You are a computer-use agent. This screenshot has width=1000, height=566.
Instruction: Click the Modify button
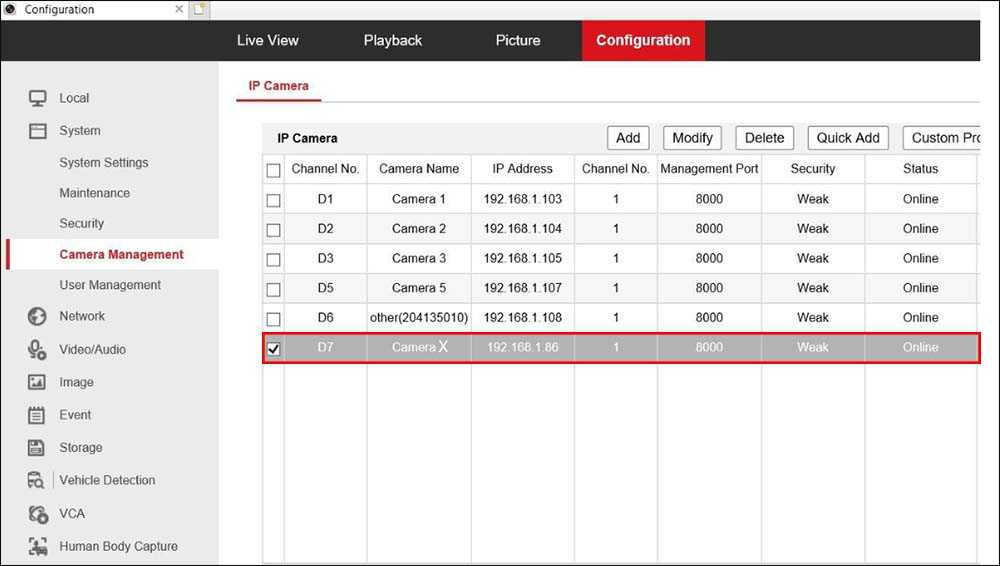[x=692, y=138]
